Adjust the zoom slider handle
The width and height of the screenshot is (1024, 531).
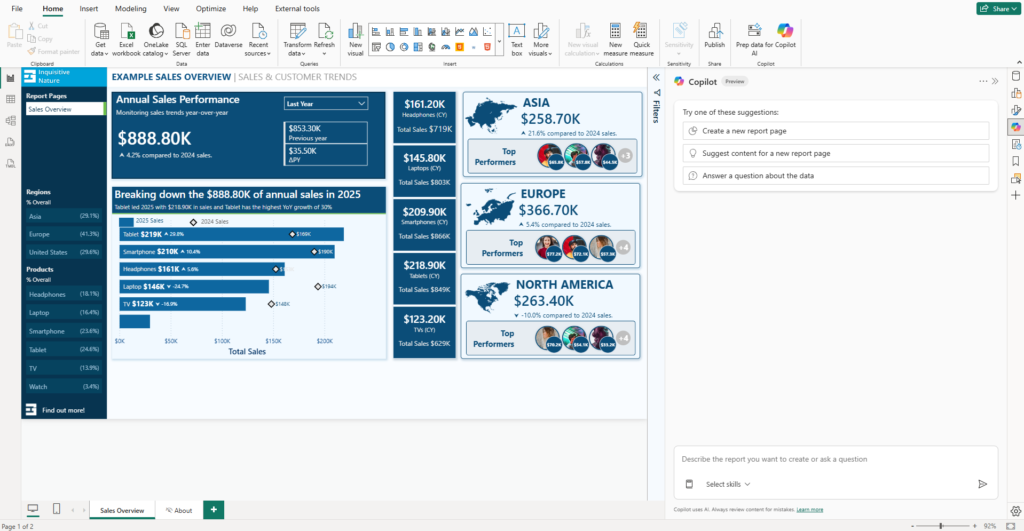941,526
